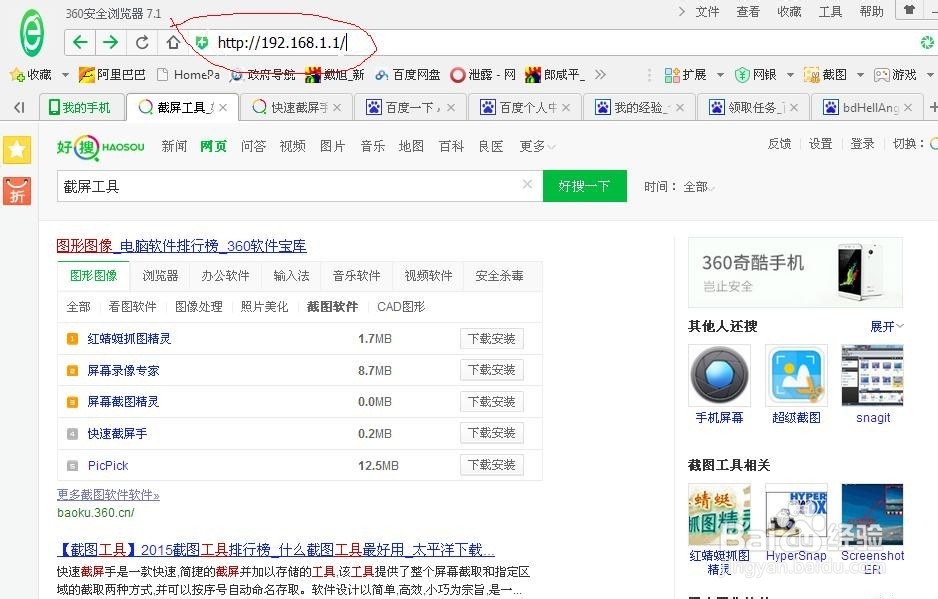The width and height of the screenshot is (938, 599).
Task: Open the 更多截图软件软件 link
Action: [107, 493]
